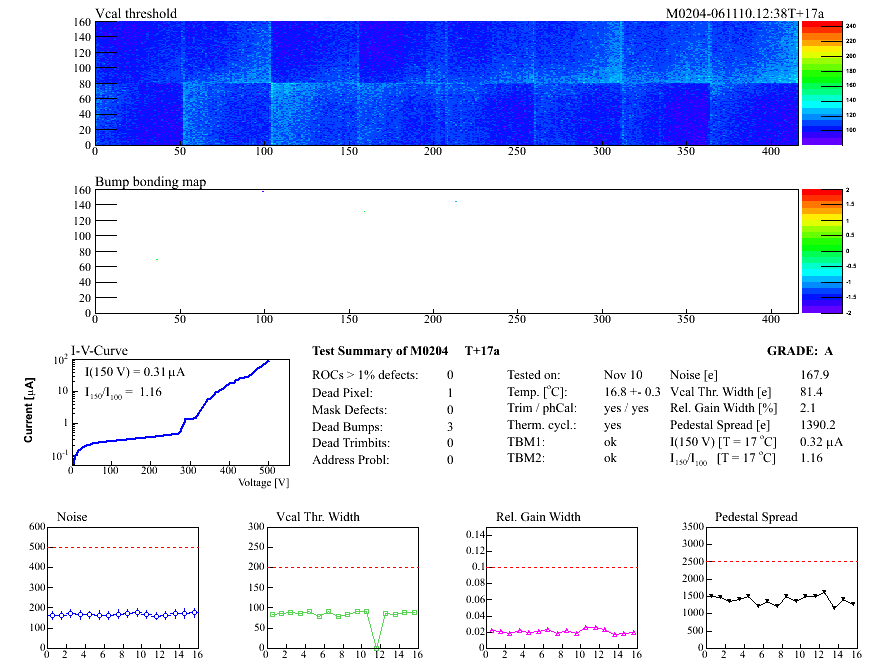Viewport: 896px width, 672px height.
Task: Click the "Pedestal Spread" plot title
Action: click(756, 517)
